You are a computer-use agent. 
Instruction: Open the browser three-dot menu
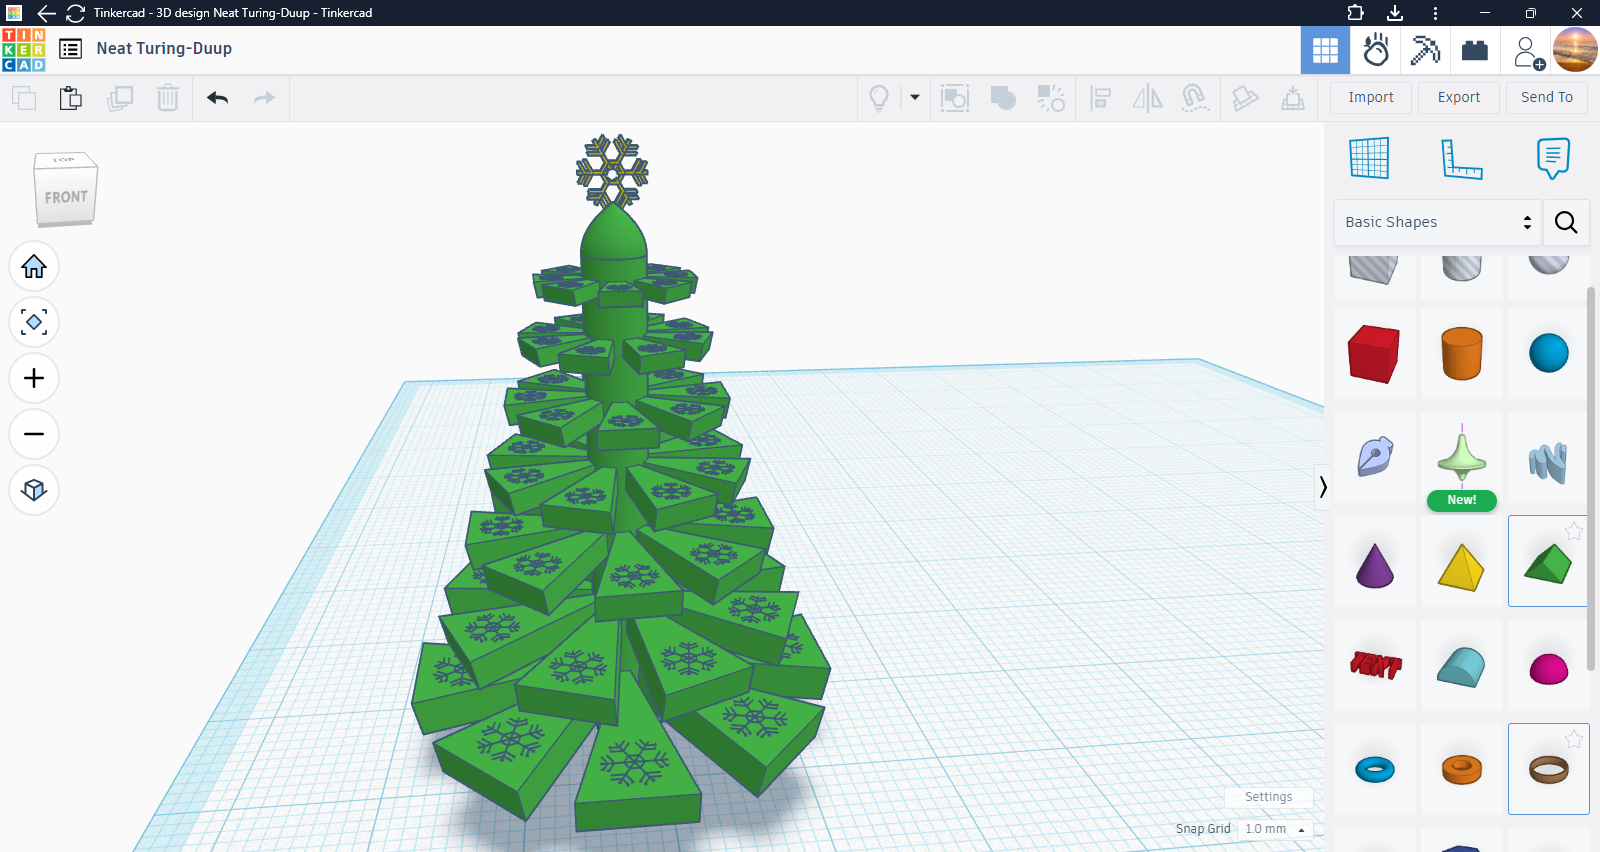pos(1435,13)
